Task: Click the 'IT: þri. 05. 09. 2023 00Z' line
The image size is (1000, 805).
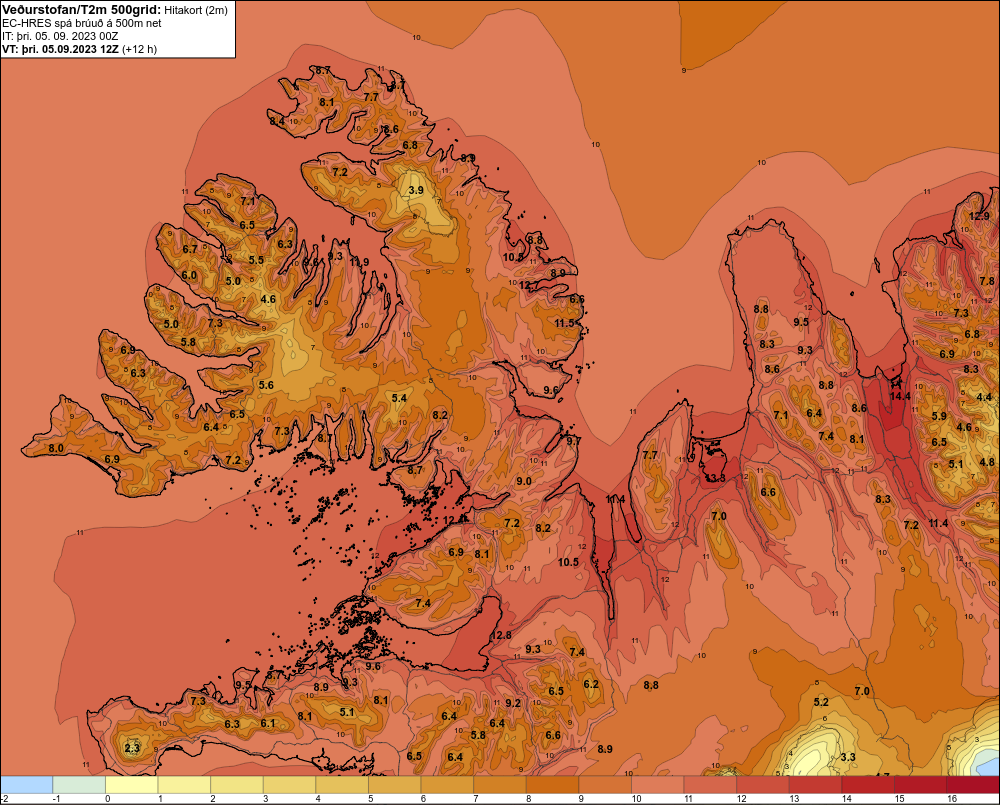Action: tap(60, 36)
